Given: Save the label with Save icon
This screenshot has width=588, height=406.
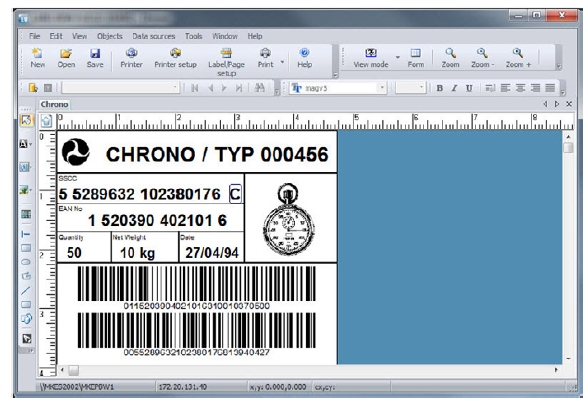Looking at the screenshot, I should pos(95,57).
